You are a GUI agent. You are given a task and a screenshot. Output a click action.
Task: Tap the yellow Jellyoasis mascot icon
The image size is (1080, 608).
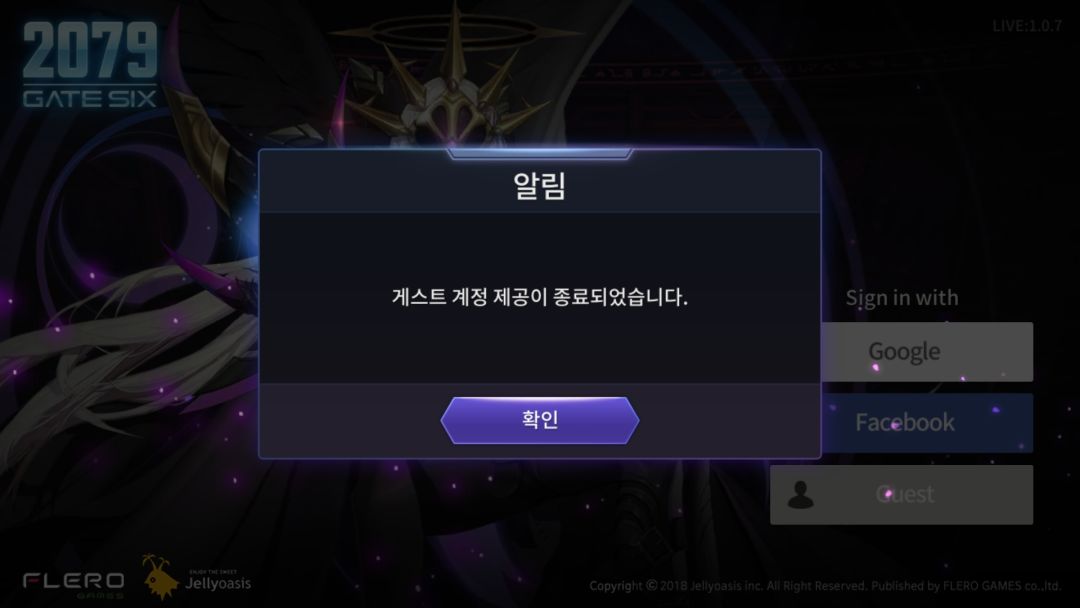(x=160, y=577)
